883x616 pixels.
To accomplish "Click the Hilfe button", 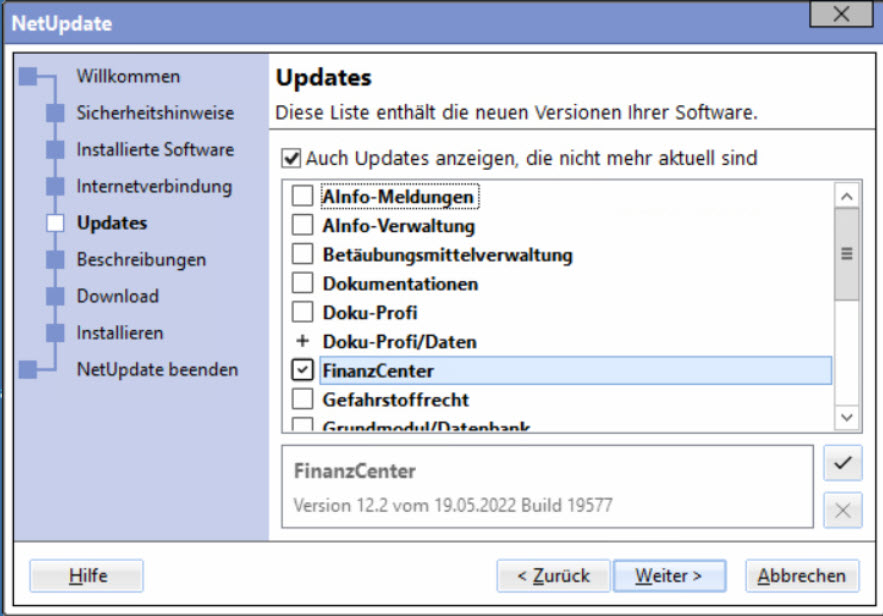I will [x=87, y=576].
